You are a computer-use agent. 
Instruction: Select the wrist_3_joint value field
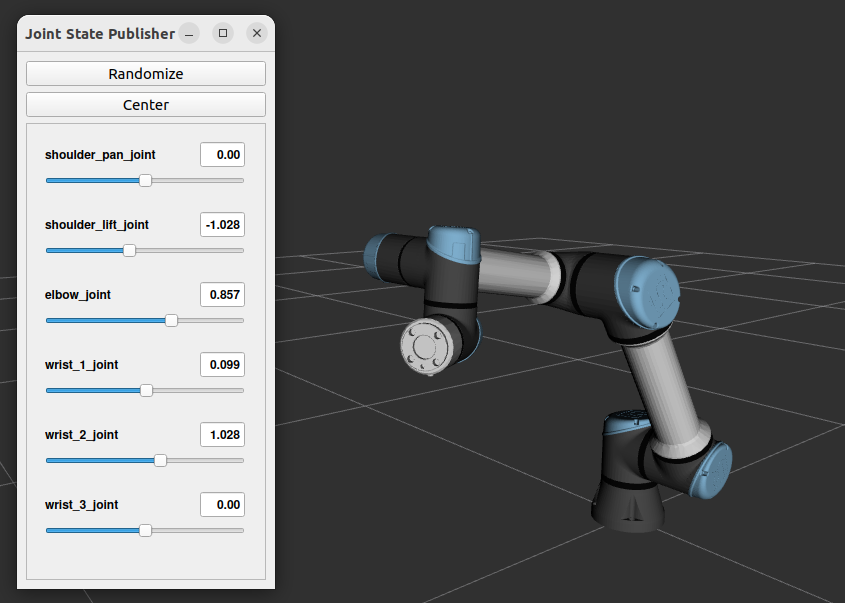(222, 505)
